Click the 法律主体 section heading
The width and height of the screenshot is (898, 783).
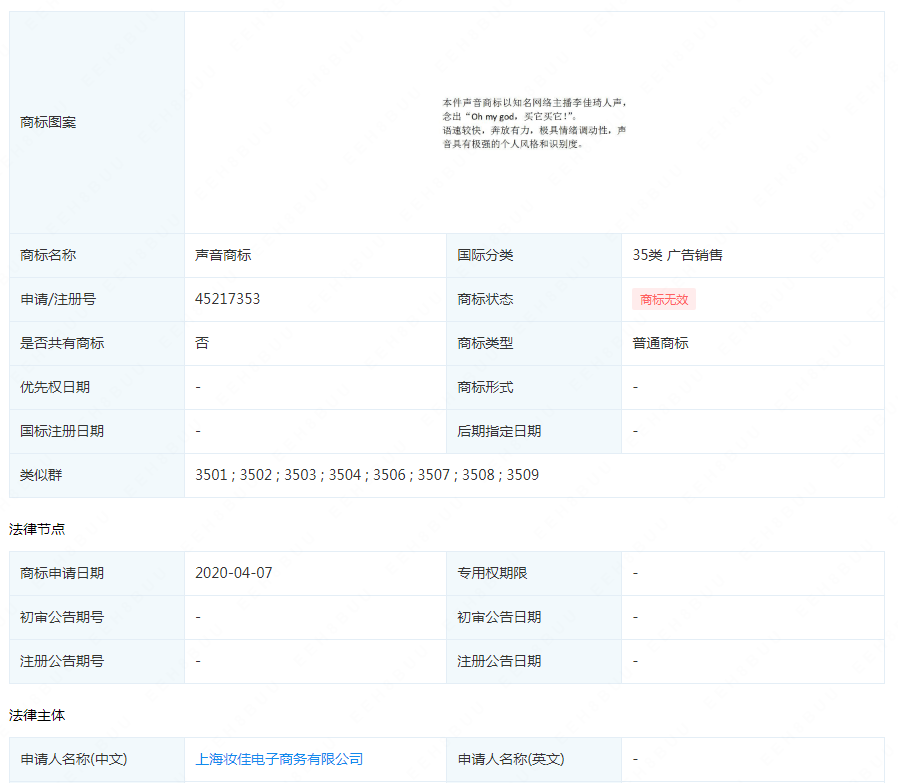pyautogui.click(x=38, y=715)
